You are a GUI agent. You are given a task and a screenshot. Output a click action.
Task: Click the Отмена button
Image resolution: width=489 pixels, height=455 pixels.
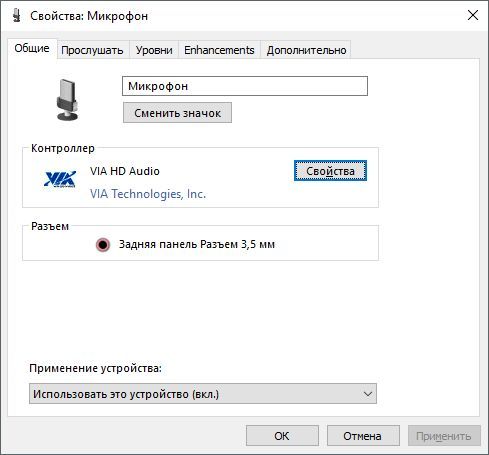(x=363, y=436)
